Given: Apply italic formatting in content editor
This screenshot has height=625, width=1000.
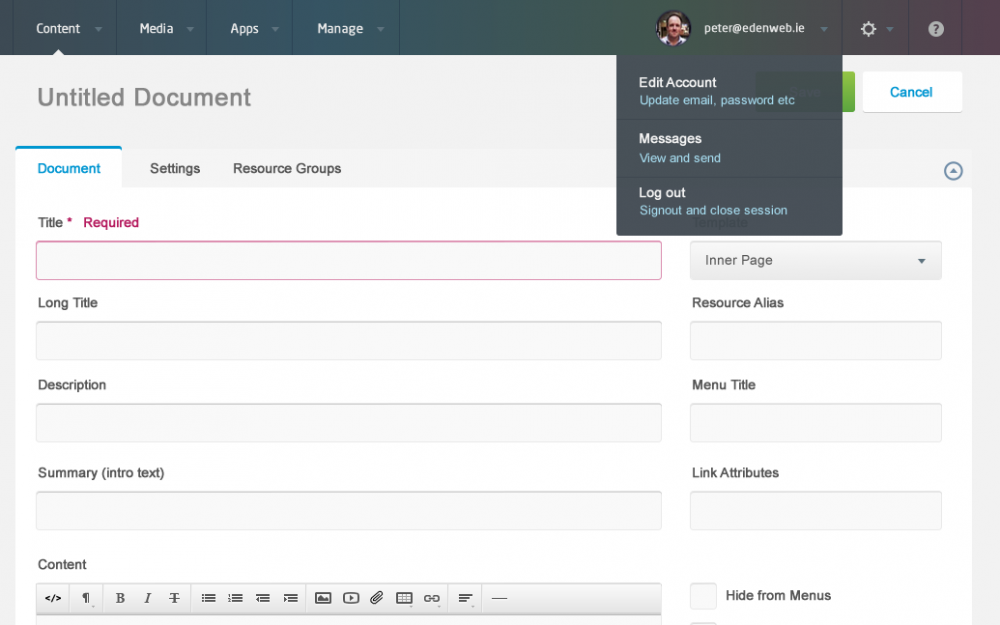Looking at the screenshot, I should 147,598.
